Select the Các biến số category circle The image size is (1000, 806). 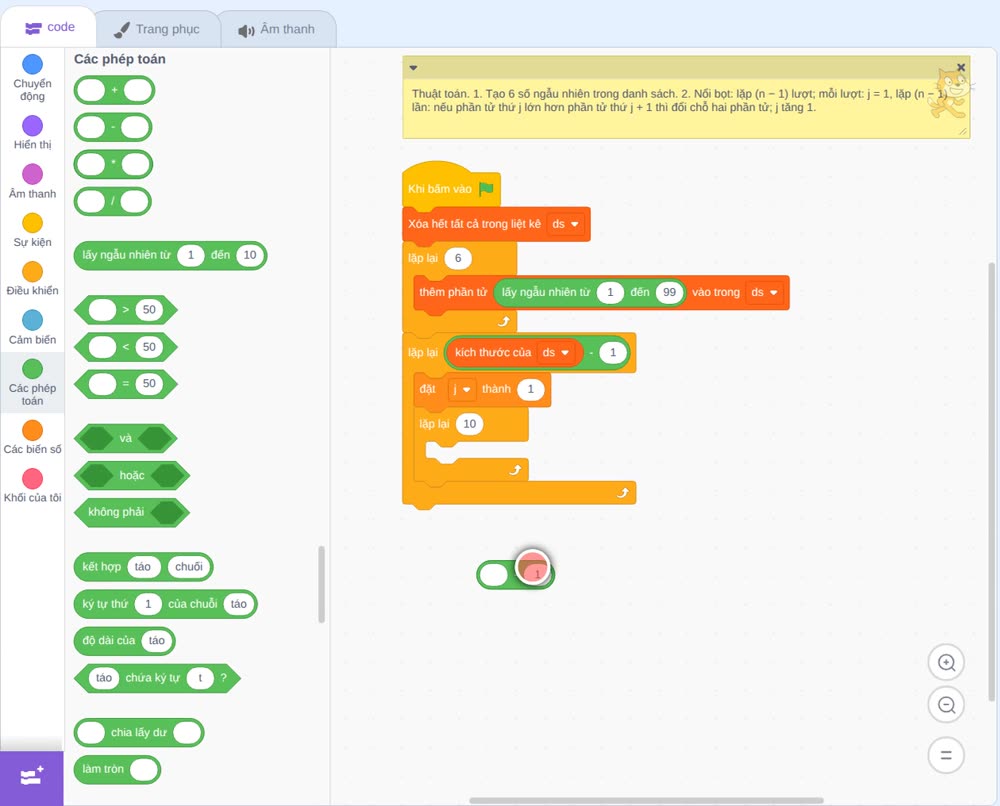click(33, 430)
